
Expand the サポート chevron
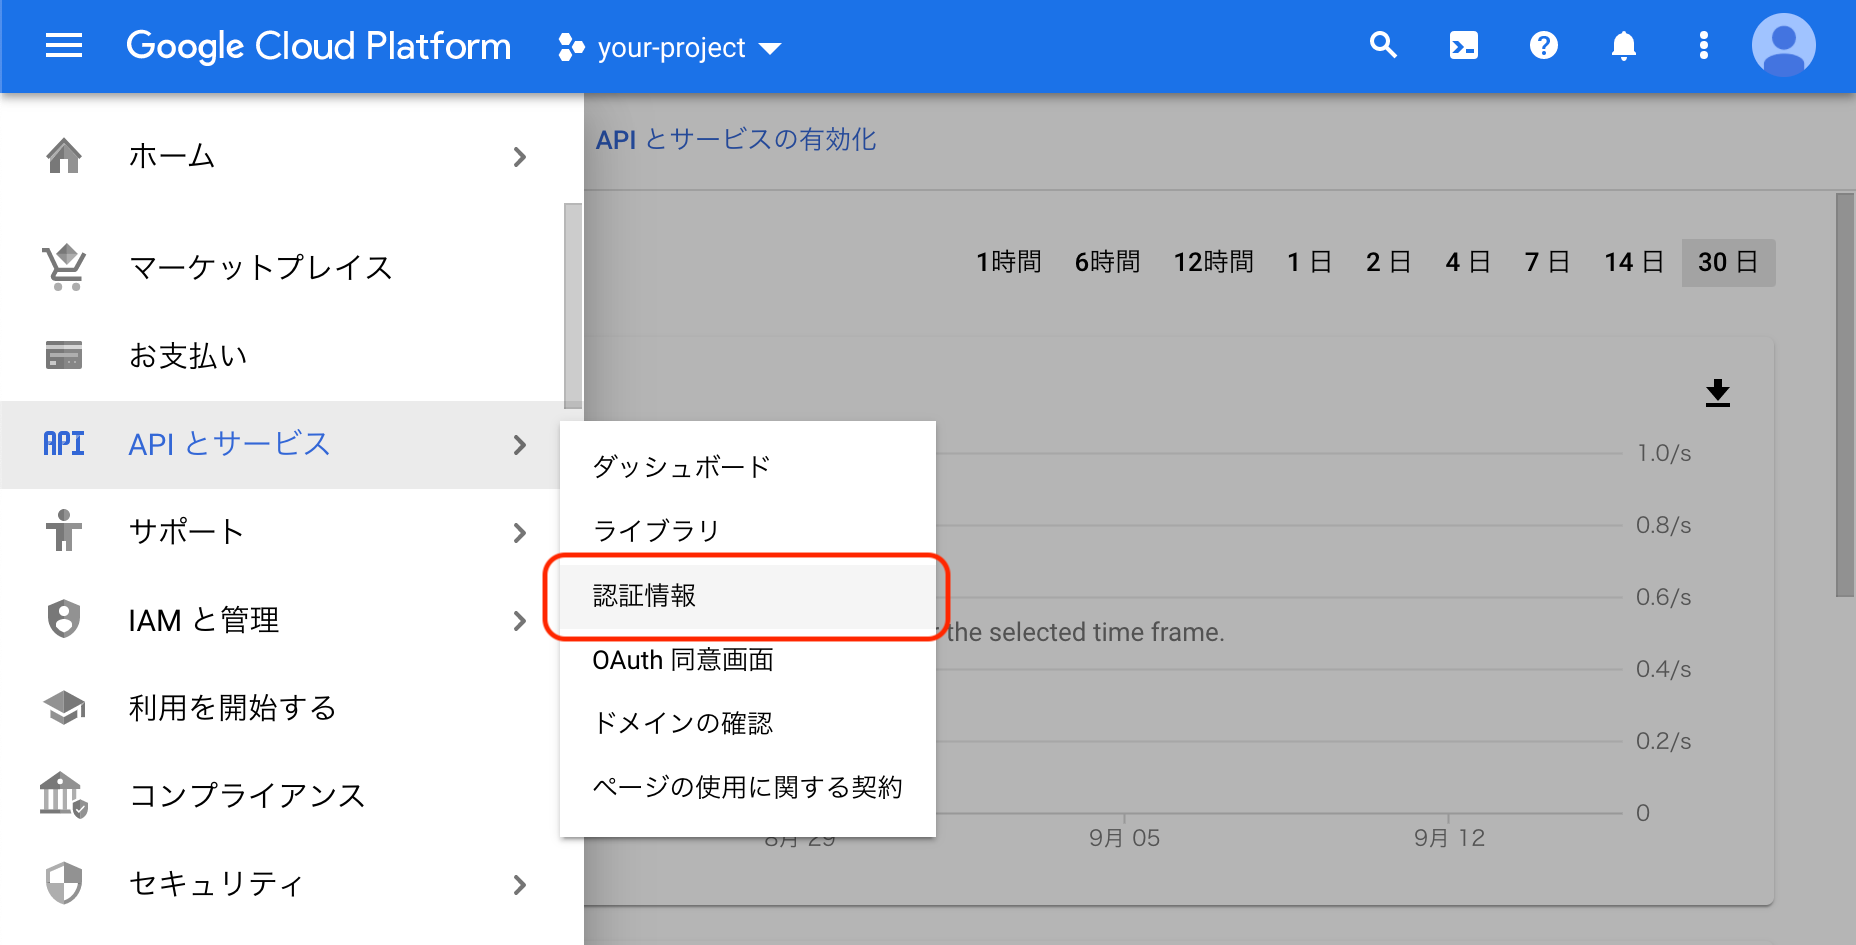519,533
